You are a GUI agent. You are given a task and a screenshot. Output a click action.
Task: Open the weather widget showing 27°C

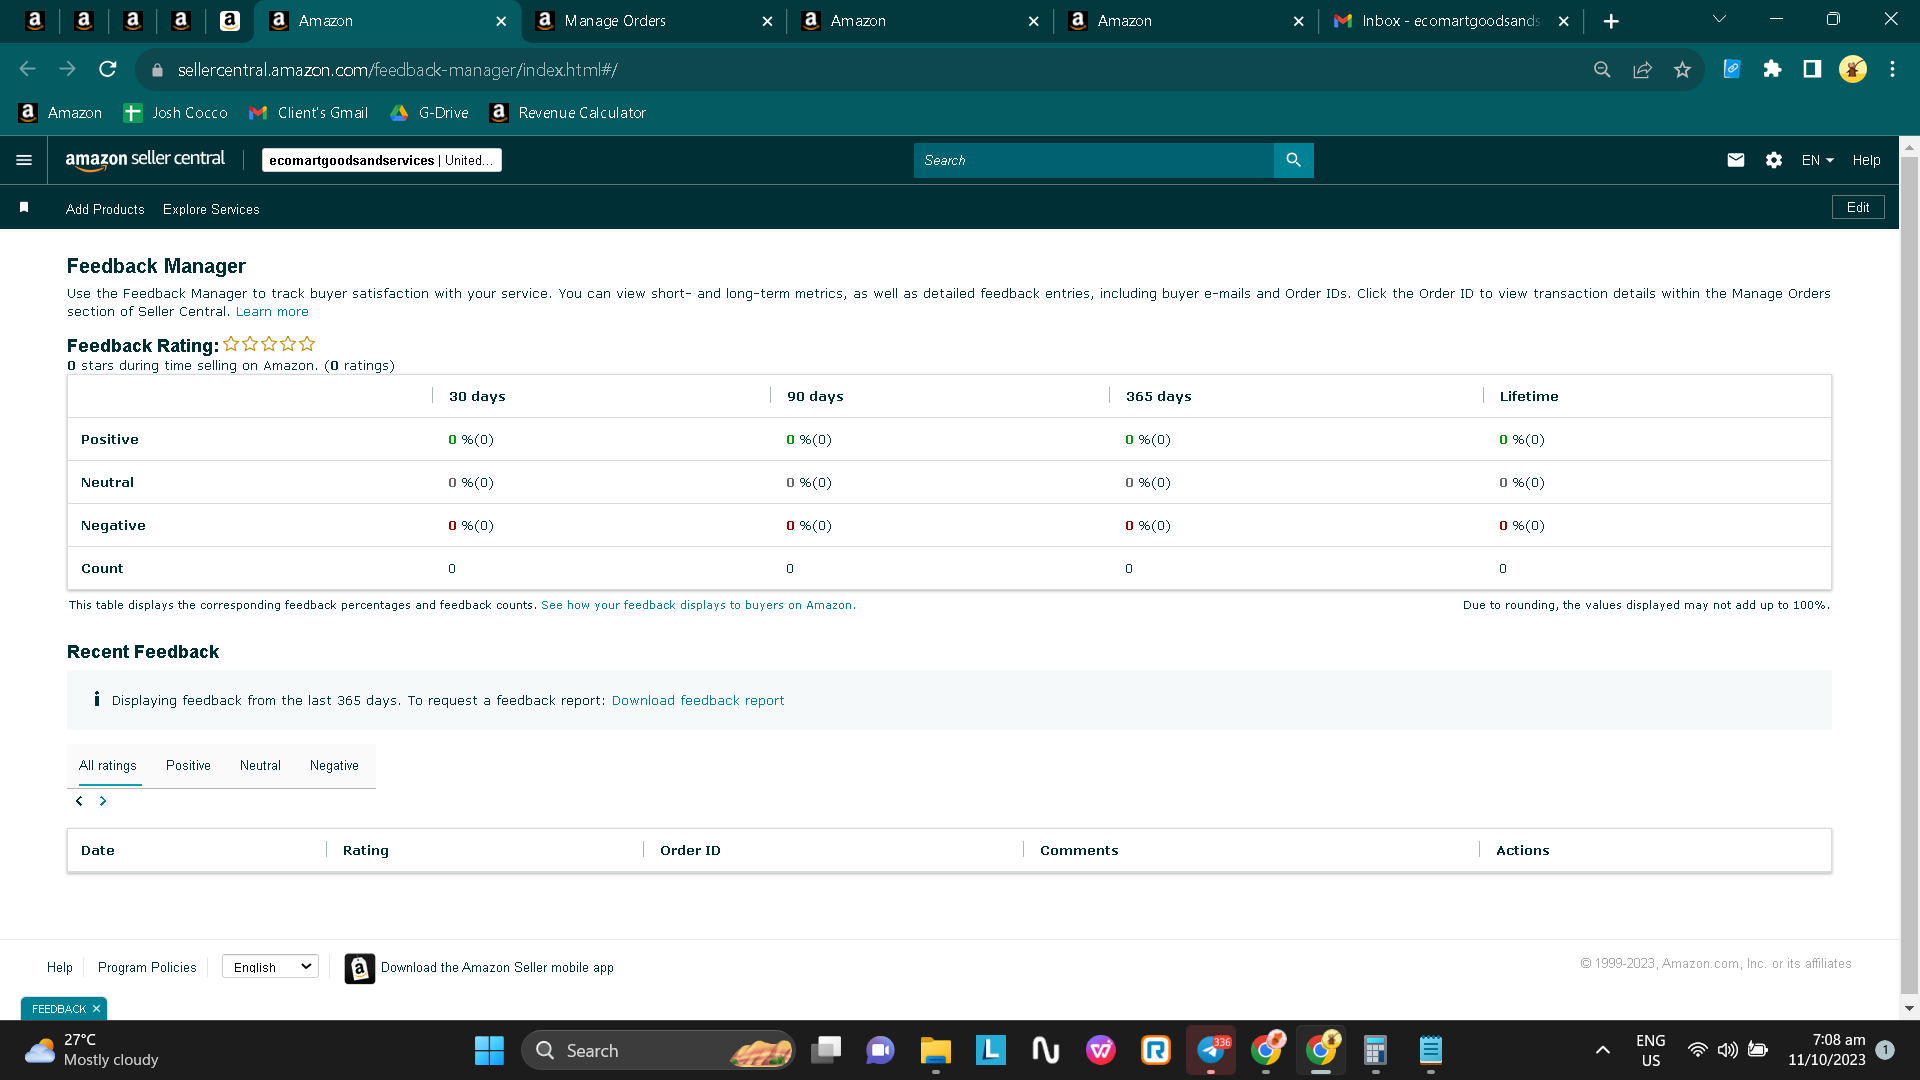[x=92, y=1050]
